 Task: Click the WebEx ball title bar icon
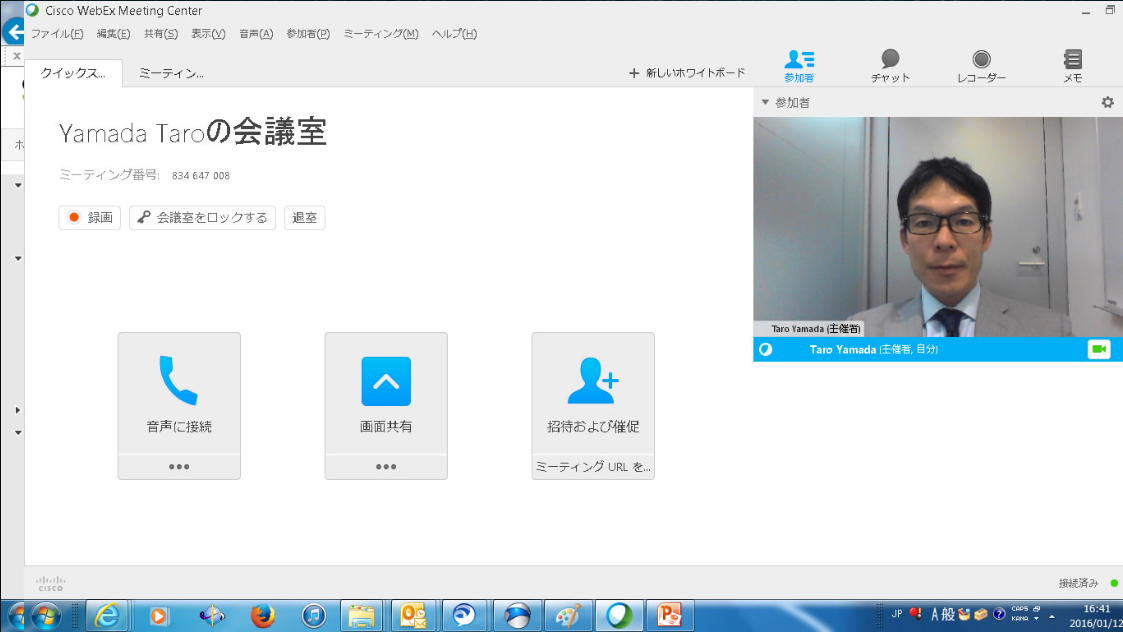(x=32, y=10)
